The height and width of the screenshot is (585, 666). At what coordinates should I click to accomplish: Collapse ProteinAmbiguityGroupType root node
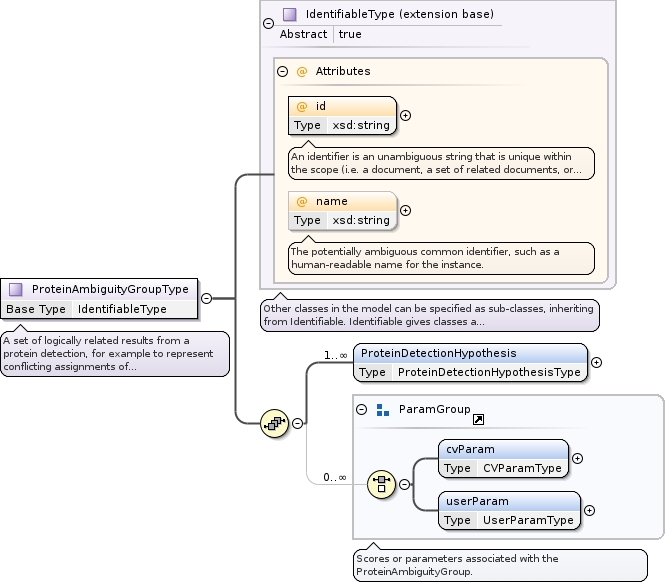[206, 297]
